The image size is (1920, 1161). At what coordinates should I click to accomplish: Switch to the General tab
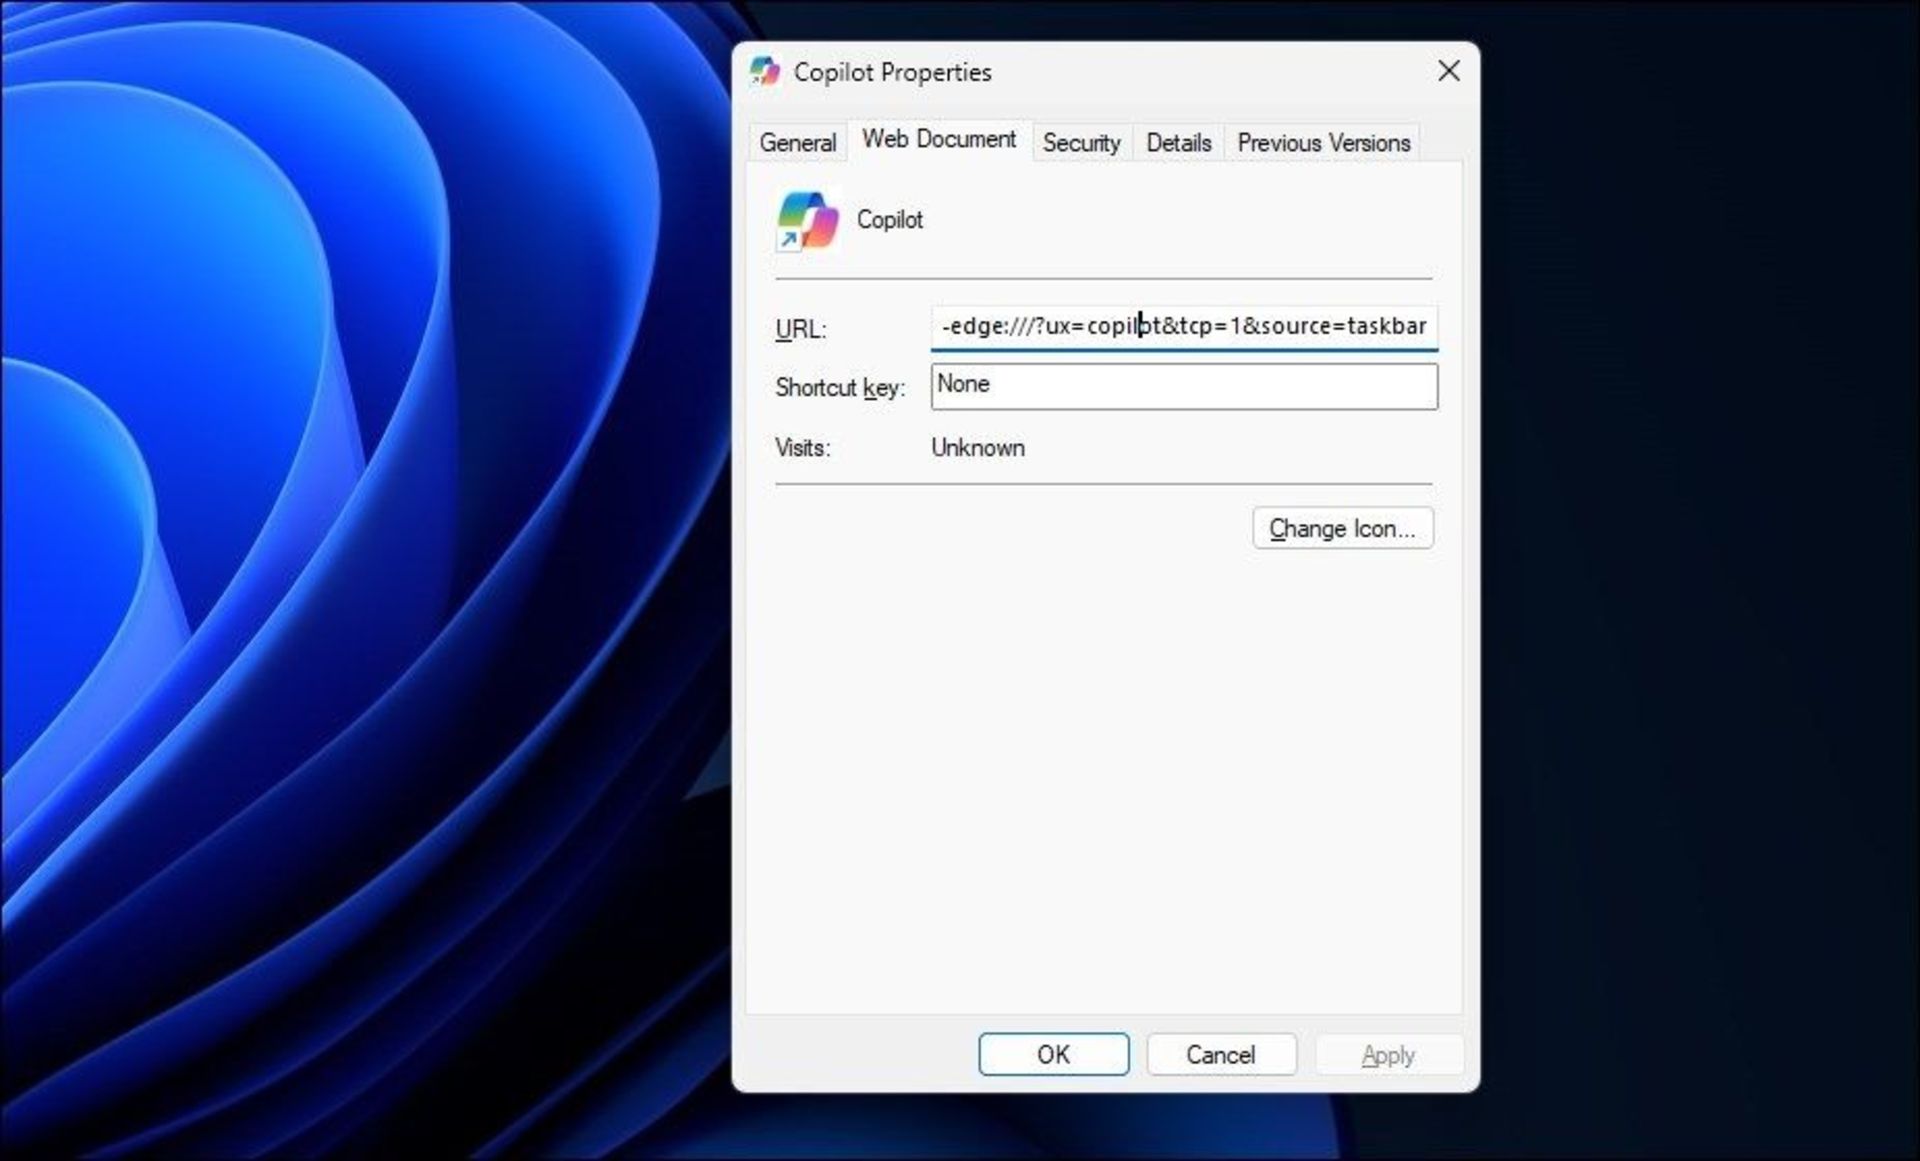pyautogui.click(x=797, y=143)
